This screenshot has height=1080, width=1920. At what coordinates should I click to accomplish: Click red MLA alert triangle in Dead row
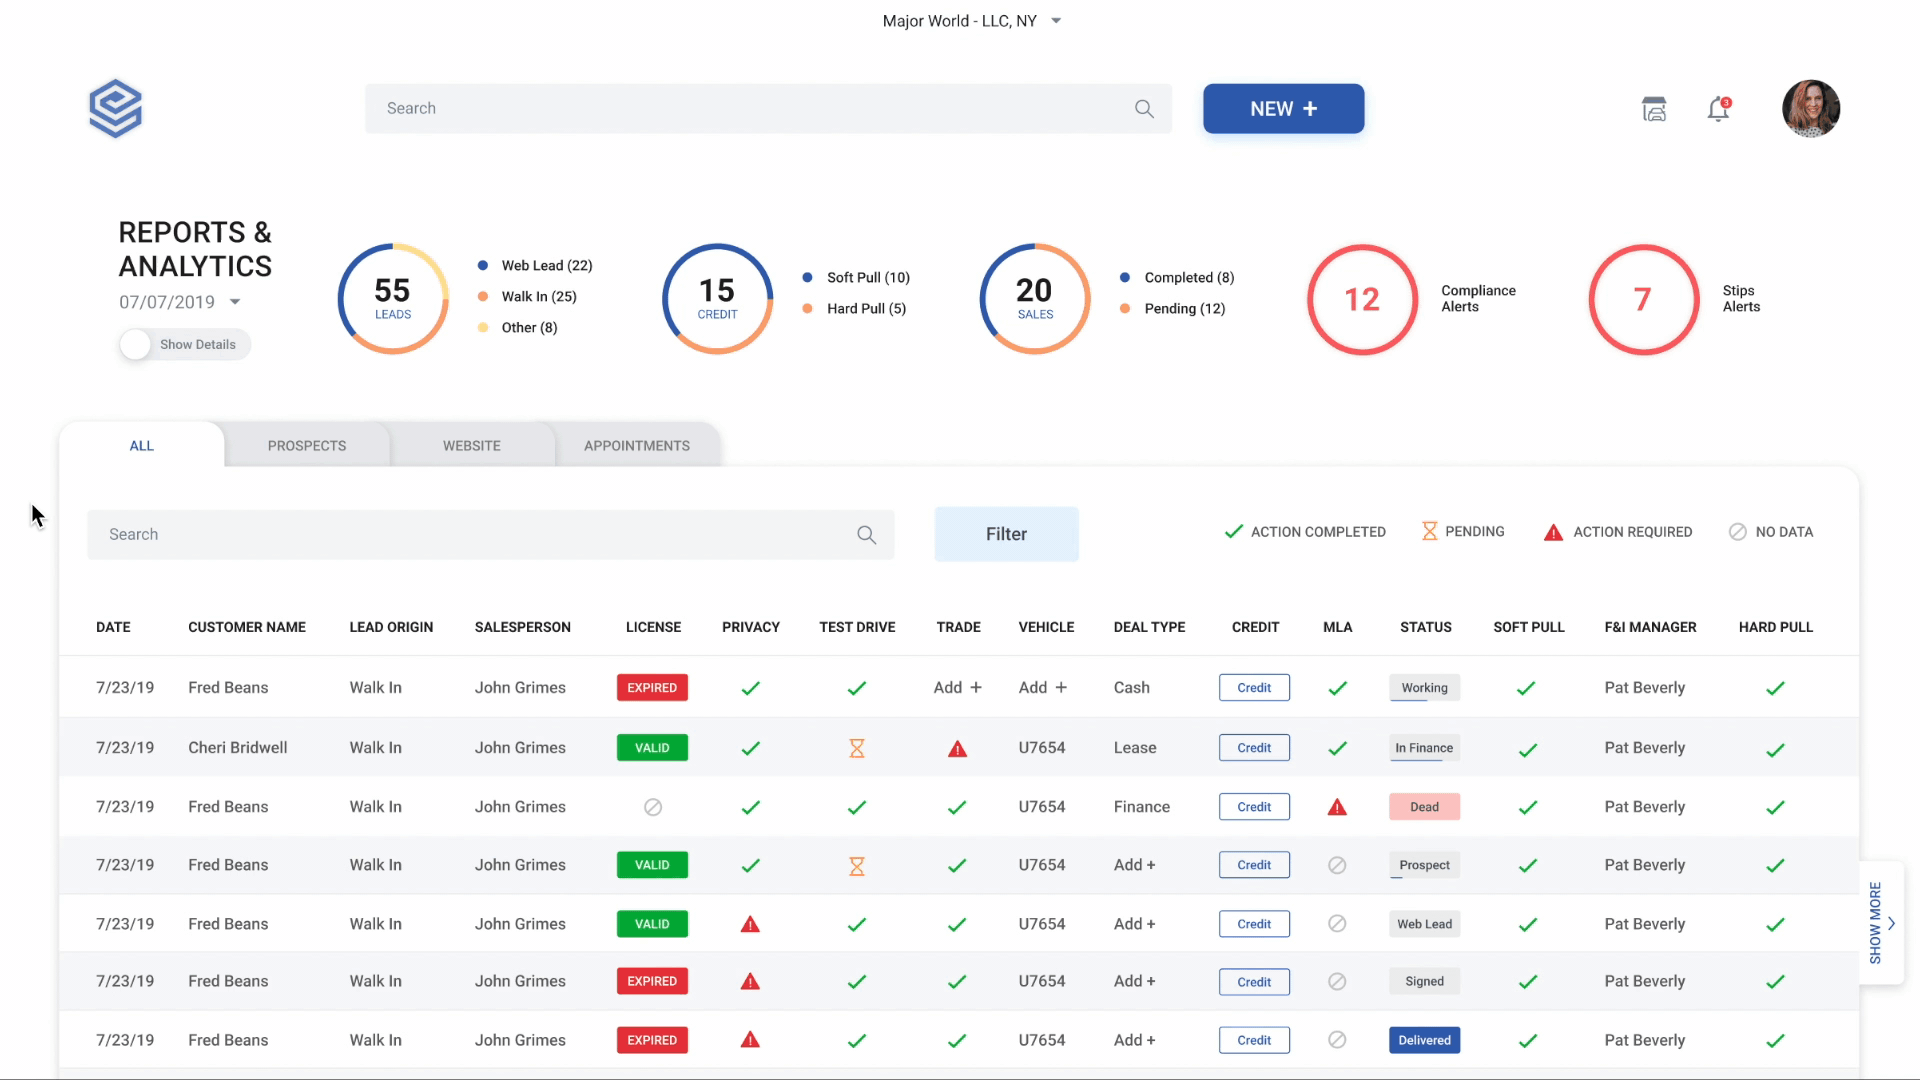[1337, 807]
